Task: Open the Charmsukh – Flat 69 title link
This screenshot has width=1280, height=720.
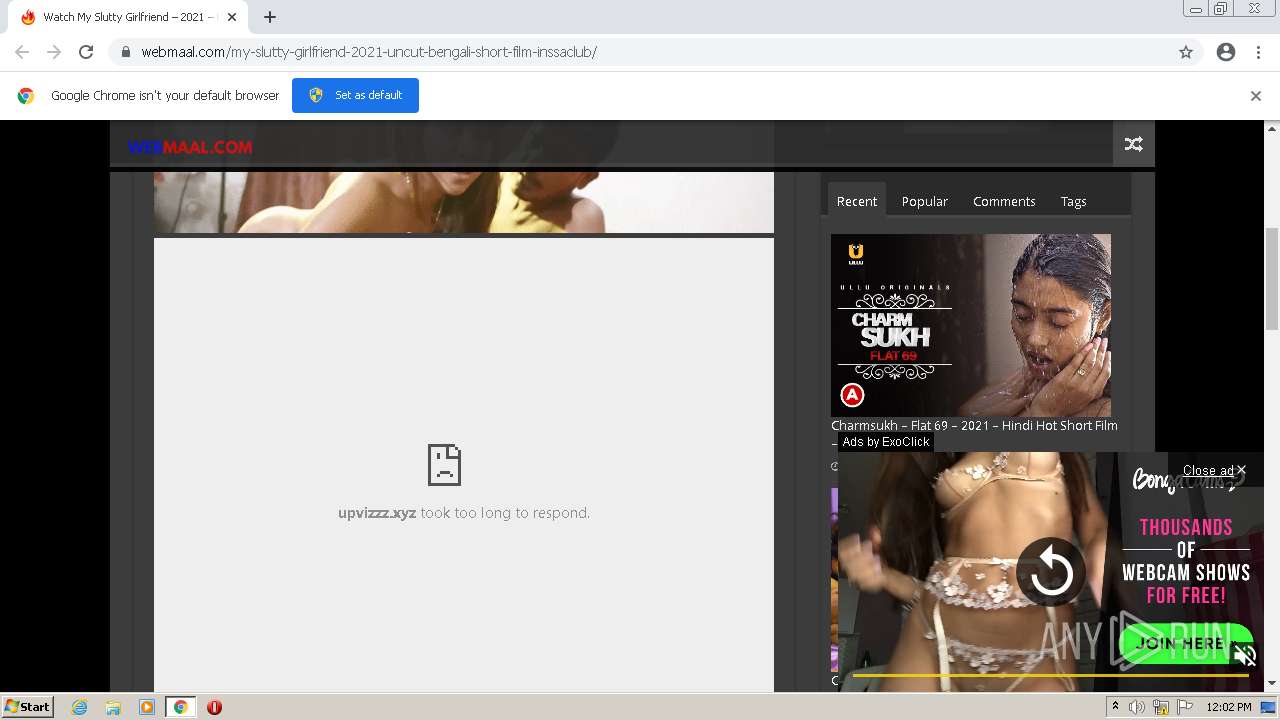Action: pyautogui.click(x=974, y=426)
